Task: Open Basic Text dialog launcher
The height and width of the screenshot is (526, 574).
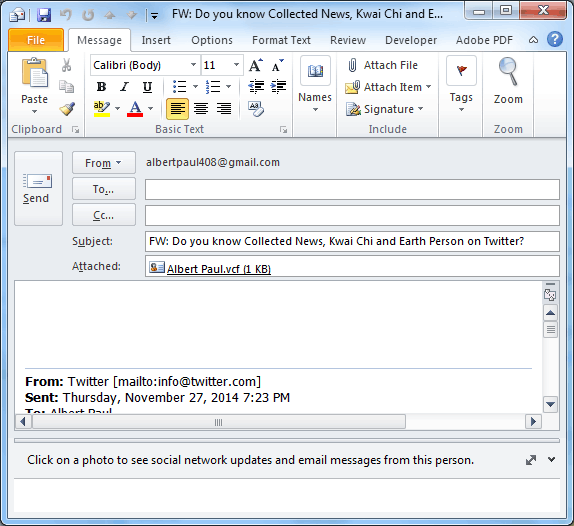Action: coord(283,130)
